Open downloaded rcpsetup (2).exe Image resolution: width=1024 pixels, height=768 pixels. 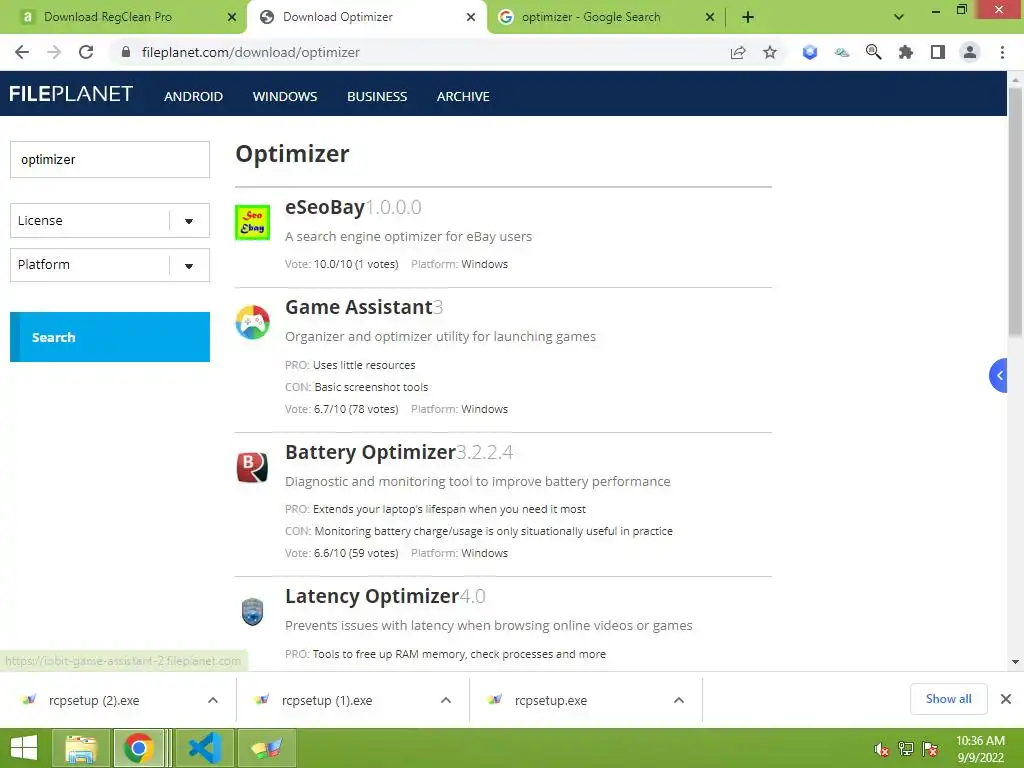coord(94,700)
